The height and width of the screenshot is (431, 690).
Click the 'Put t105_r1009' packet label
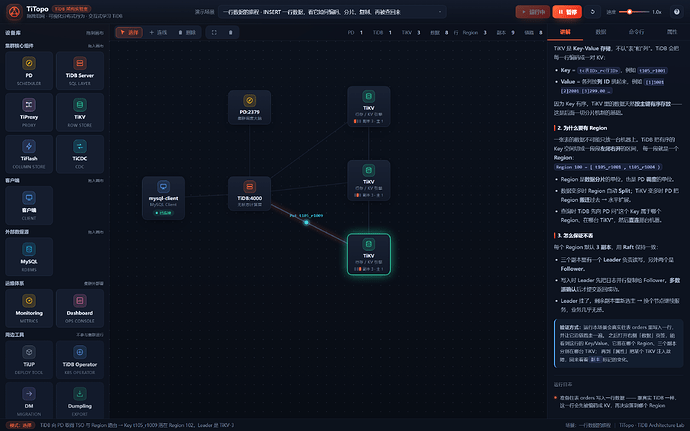pos(306,216)
